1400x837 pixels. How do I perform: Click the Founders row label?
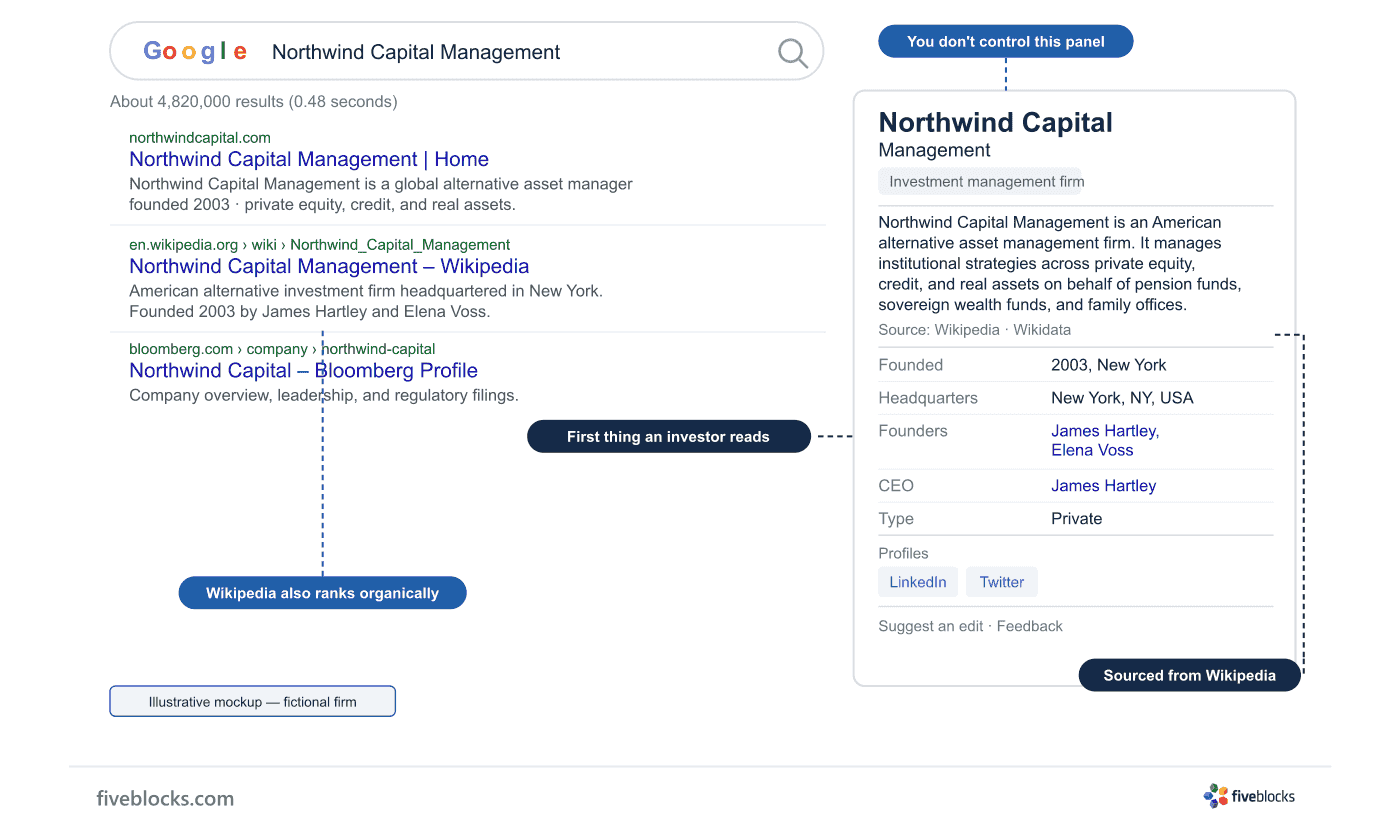point(912,431)
